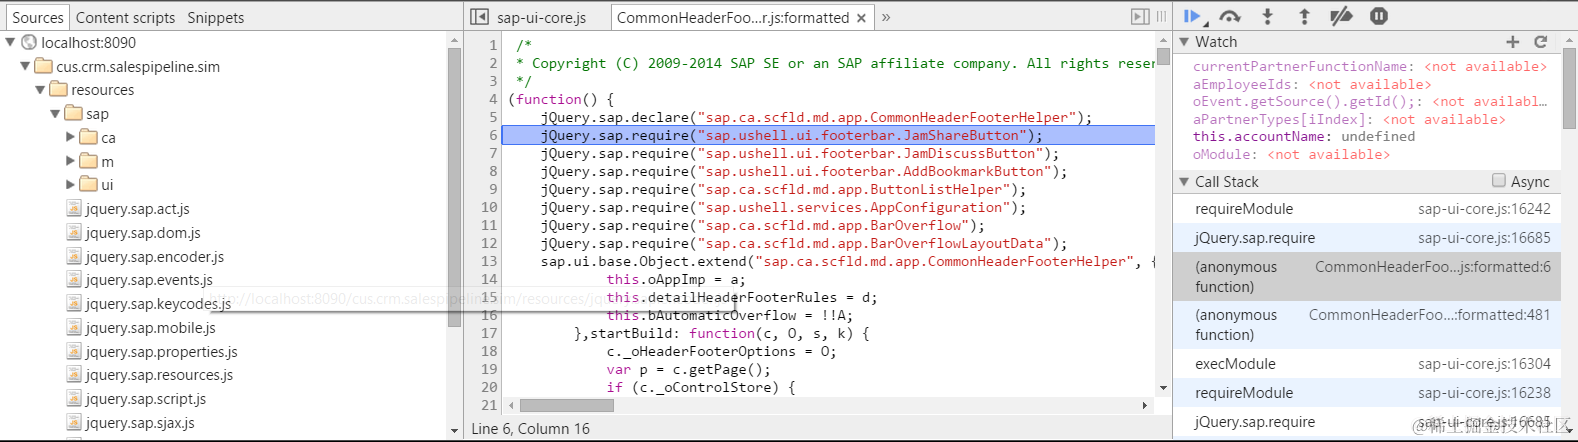Toggle pause on exceptions
The height and width of the screenshot is (442, 1578).
(1379, 16)
